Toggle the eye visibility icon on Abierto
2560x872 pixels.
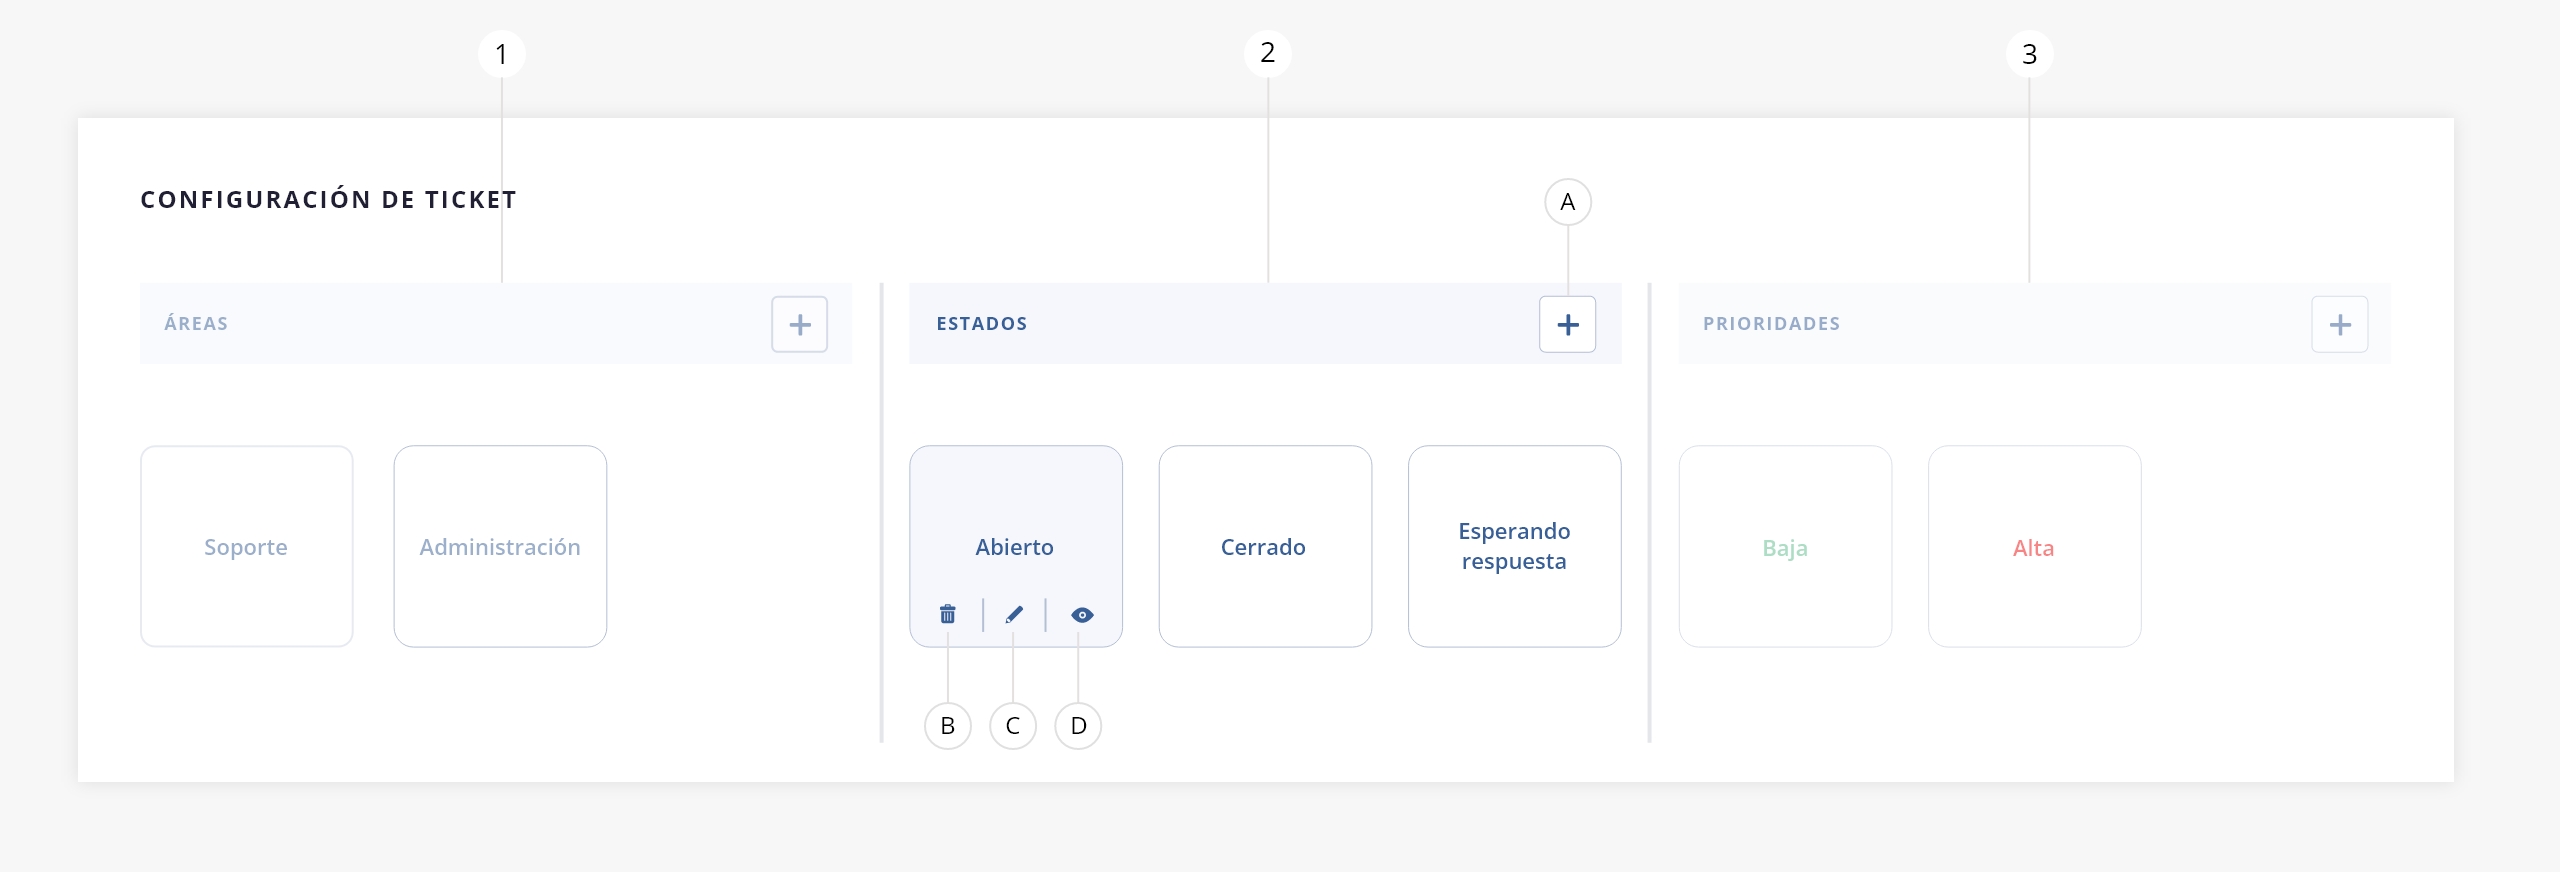(x=1082, y=615)
